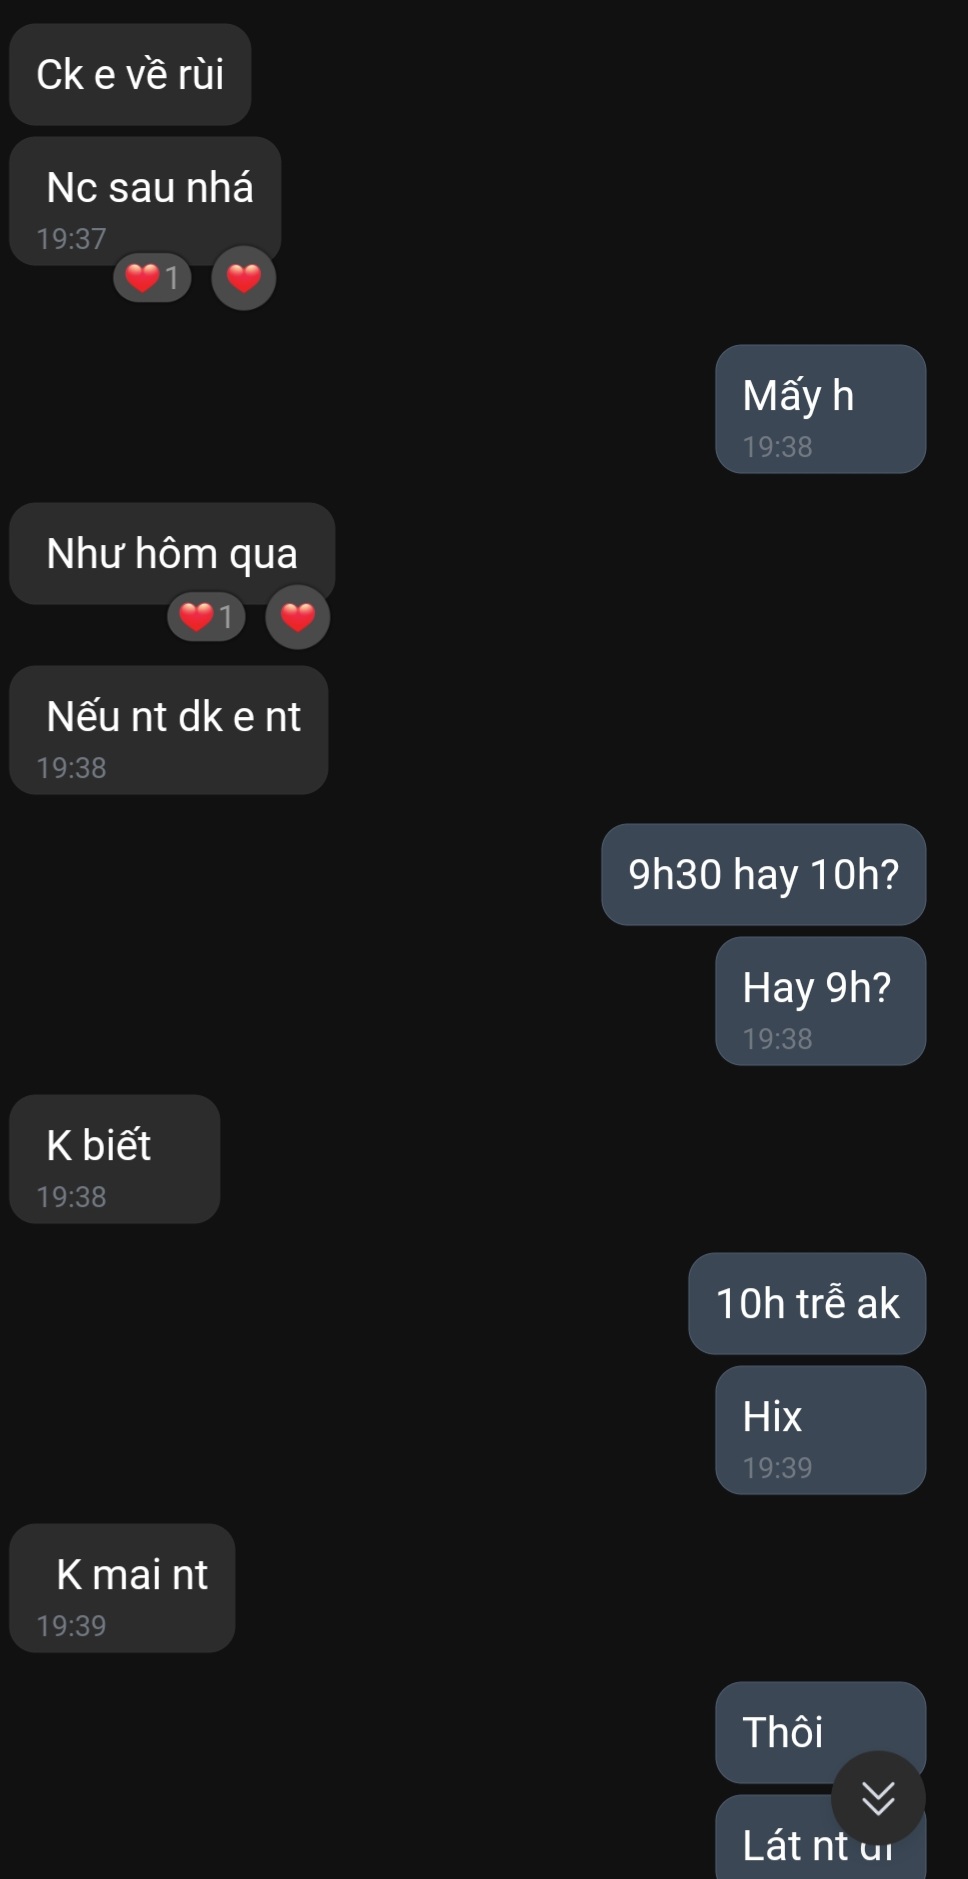
Task: Tap the "Hix" message text
Action: point(772,1416)
